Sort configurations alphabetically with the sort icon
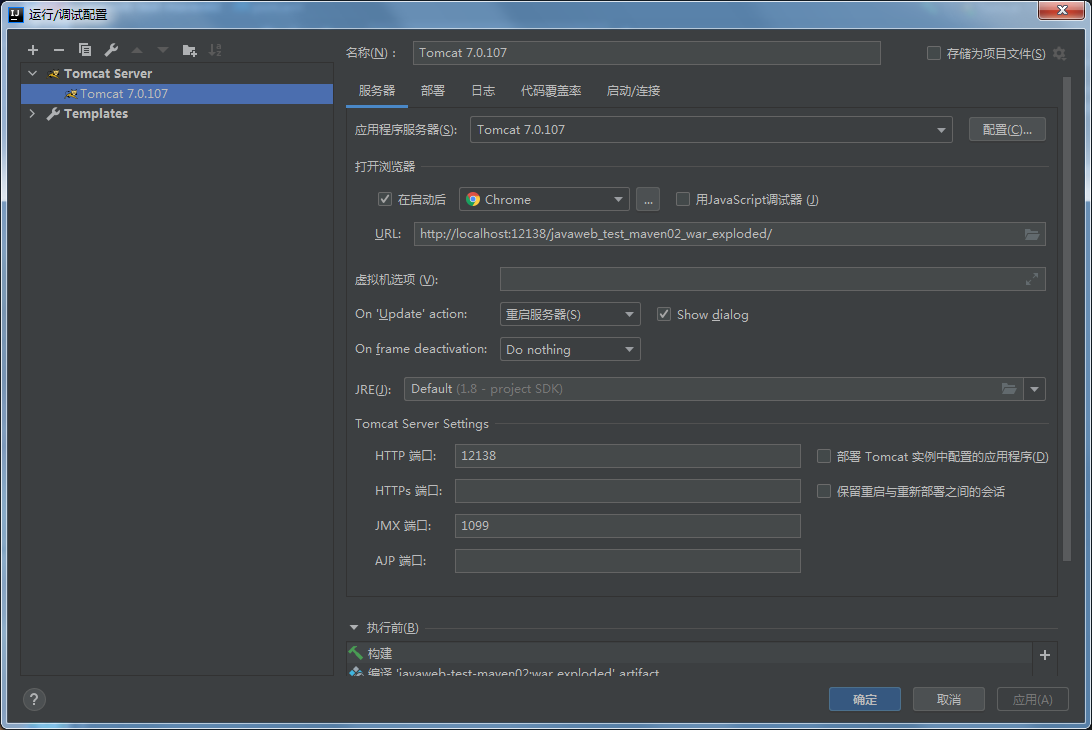Viewport: 1092px width, 730px height. (215, 50)
